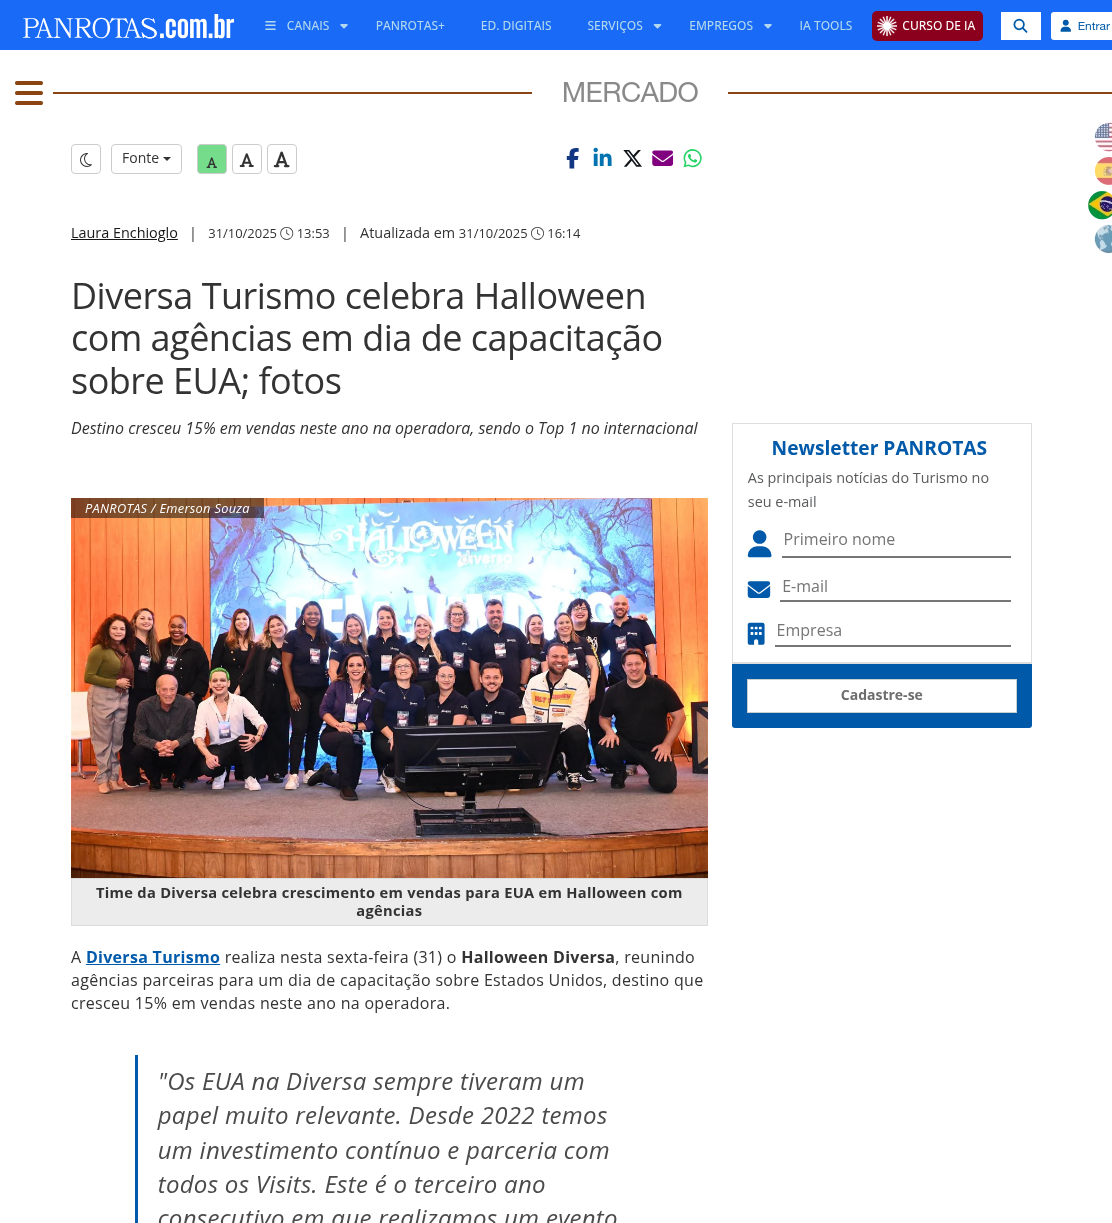This screenshot has width=1112, height=1223.
Task: Go to PANROTAS.com.br home logo
Action: (128, 27)
